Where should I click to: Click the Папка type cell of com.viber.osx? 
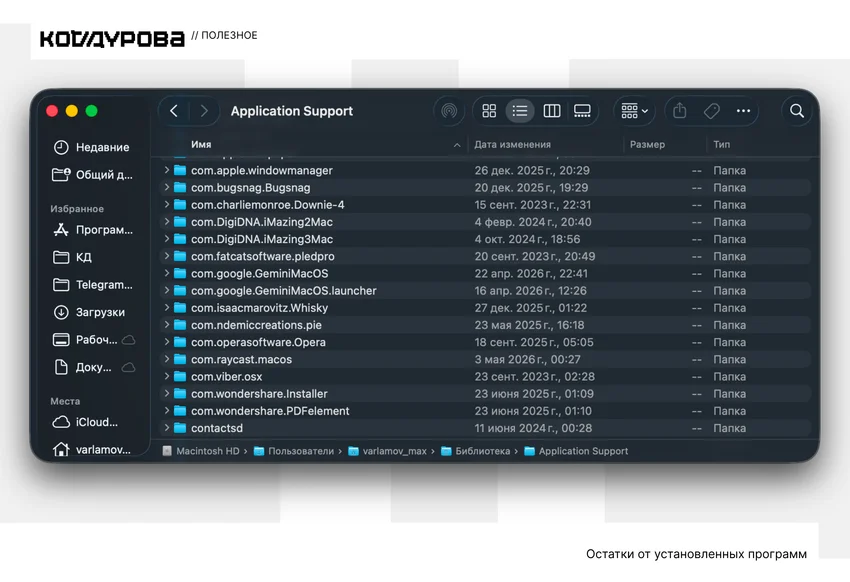pyautogui.click(x=730, y=377)
